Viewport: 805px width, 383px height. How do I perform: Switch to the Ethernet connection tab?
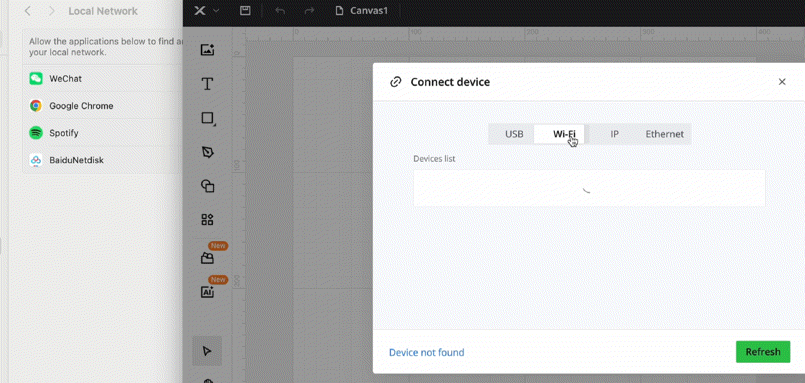[x=664, y=134]
